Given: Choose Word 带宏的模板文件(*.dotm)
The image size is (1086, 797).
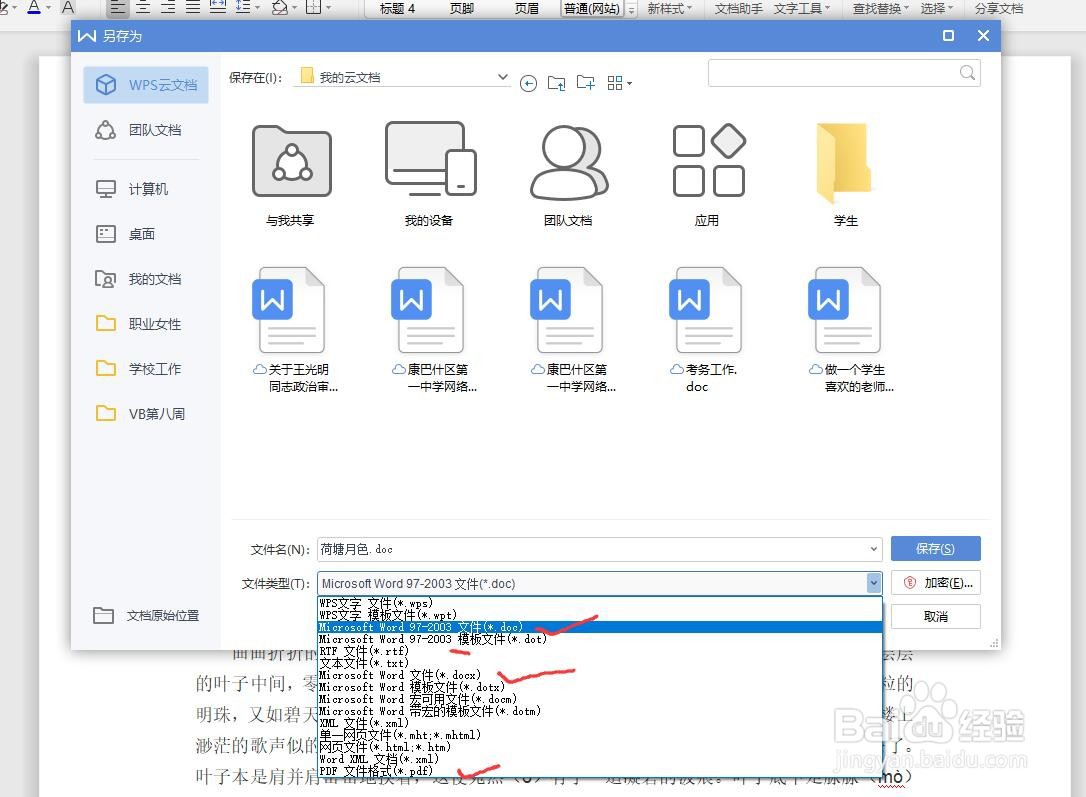Looking at the screenshot, I should pyautogui.click(x=600, y=711).
